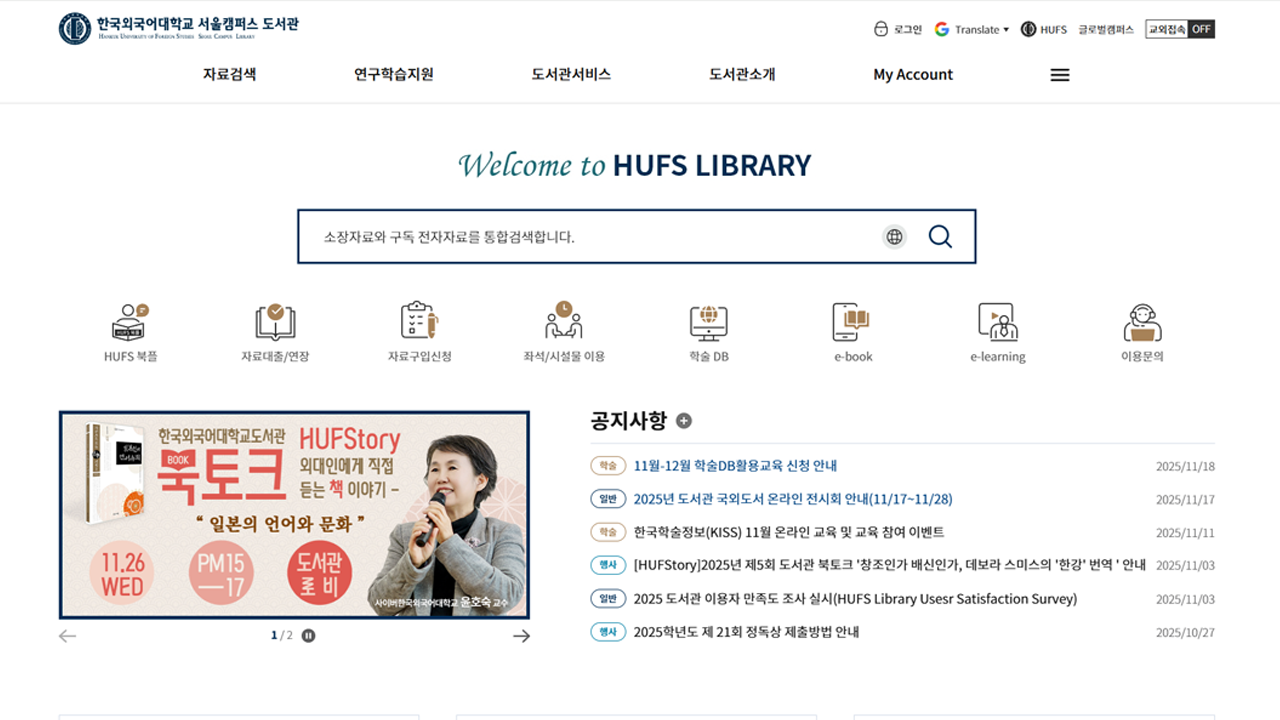Open the e-book icon
The height and width of the screenshot is (720, 1280).
pyautogui.click(x=853, y=322)
